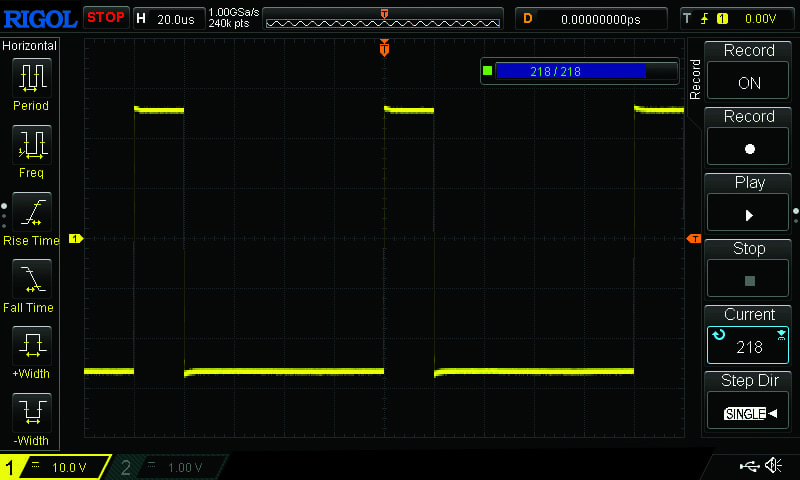This screenshot has width=800, height=480.
Task: Choose the Rise Time measurement
Action: 30,218
